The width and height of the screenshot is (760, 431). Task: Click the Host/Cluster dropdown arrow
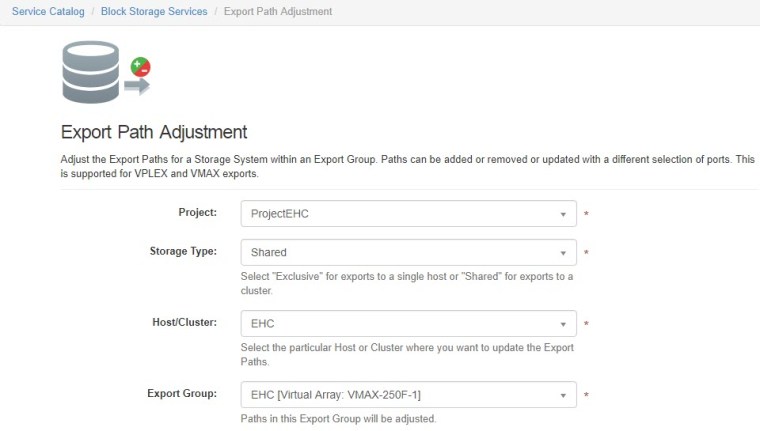(563, 324)
